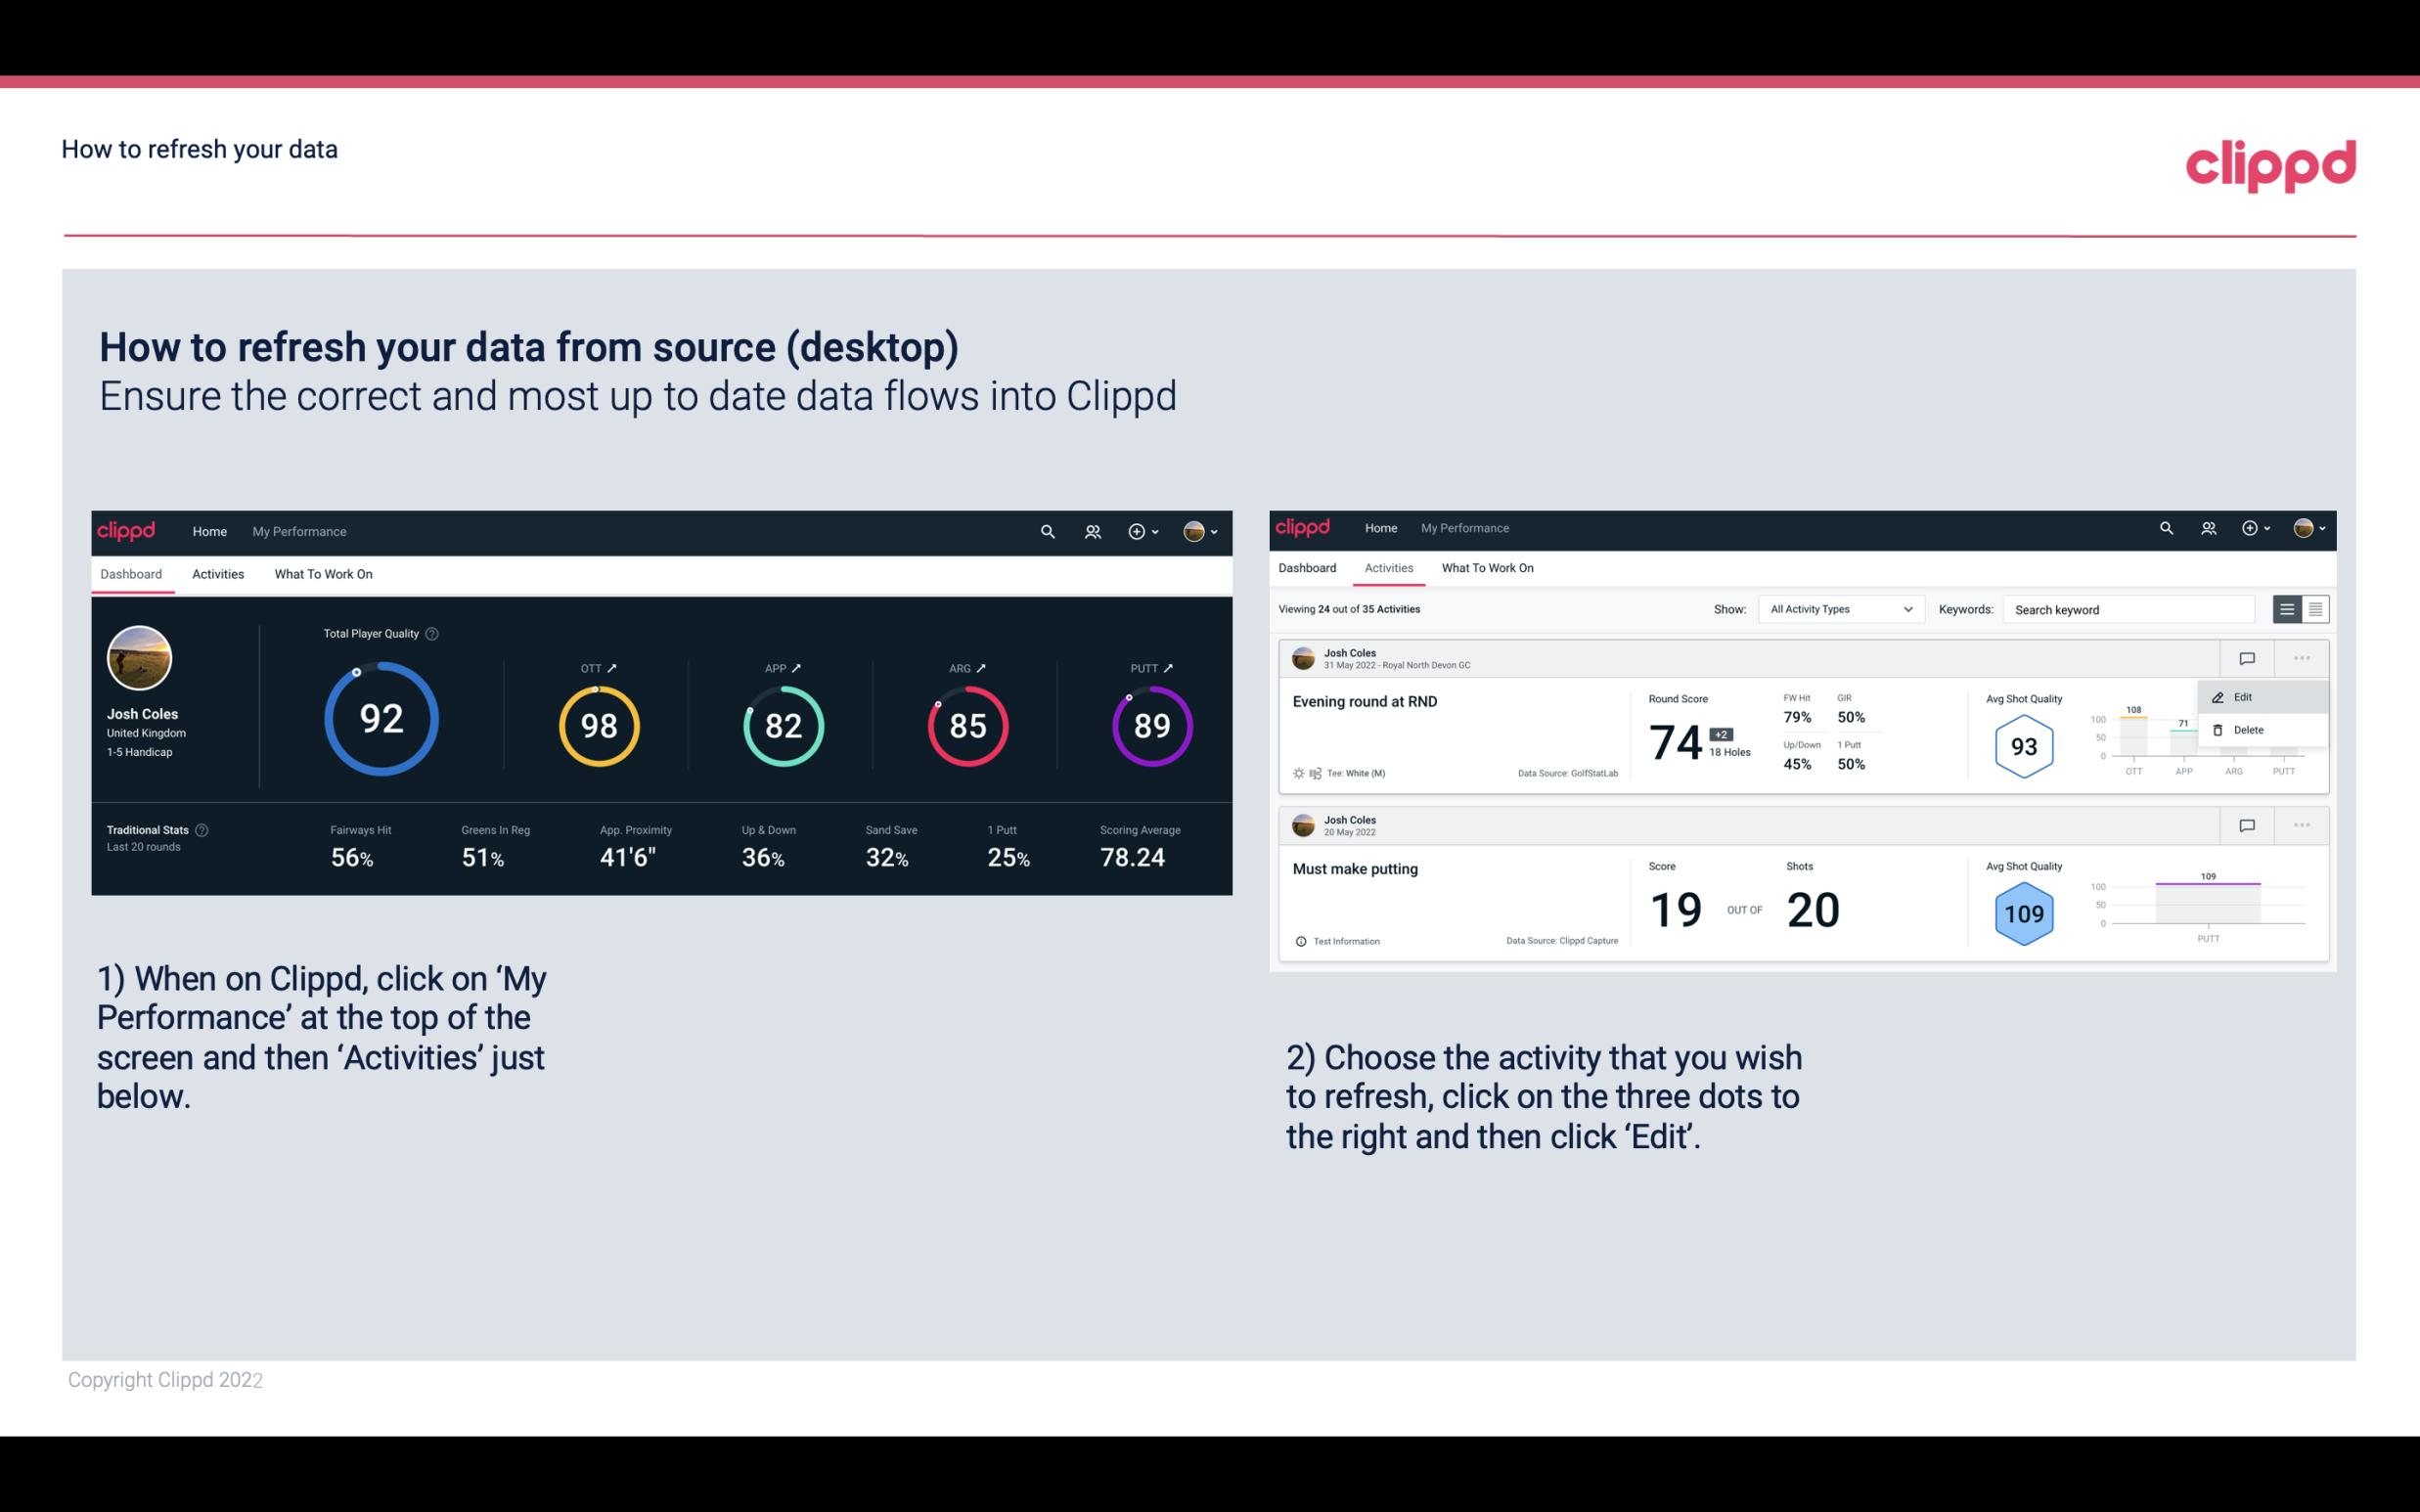Select the What To Work On tab
The height and width of the screenshot is (1512, 2420).
323,573
